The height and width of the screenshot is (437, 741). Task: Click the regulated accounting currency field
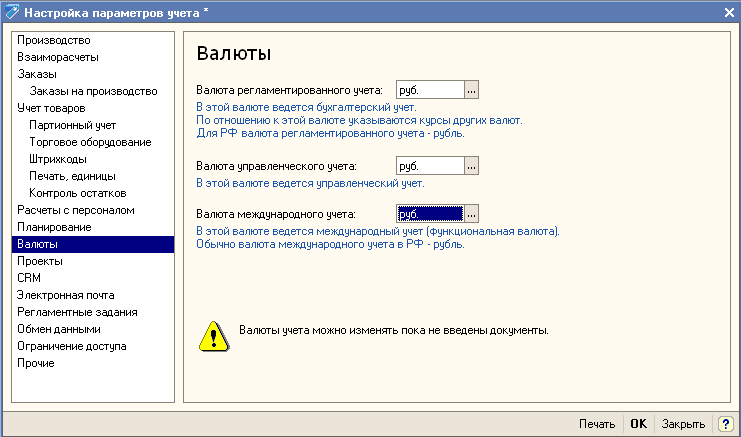430,90
